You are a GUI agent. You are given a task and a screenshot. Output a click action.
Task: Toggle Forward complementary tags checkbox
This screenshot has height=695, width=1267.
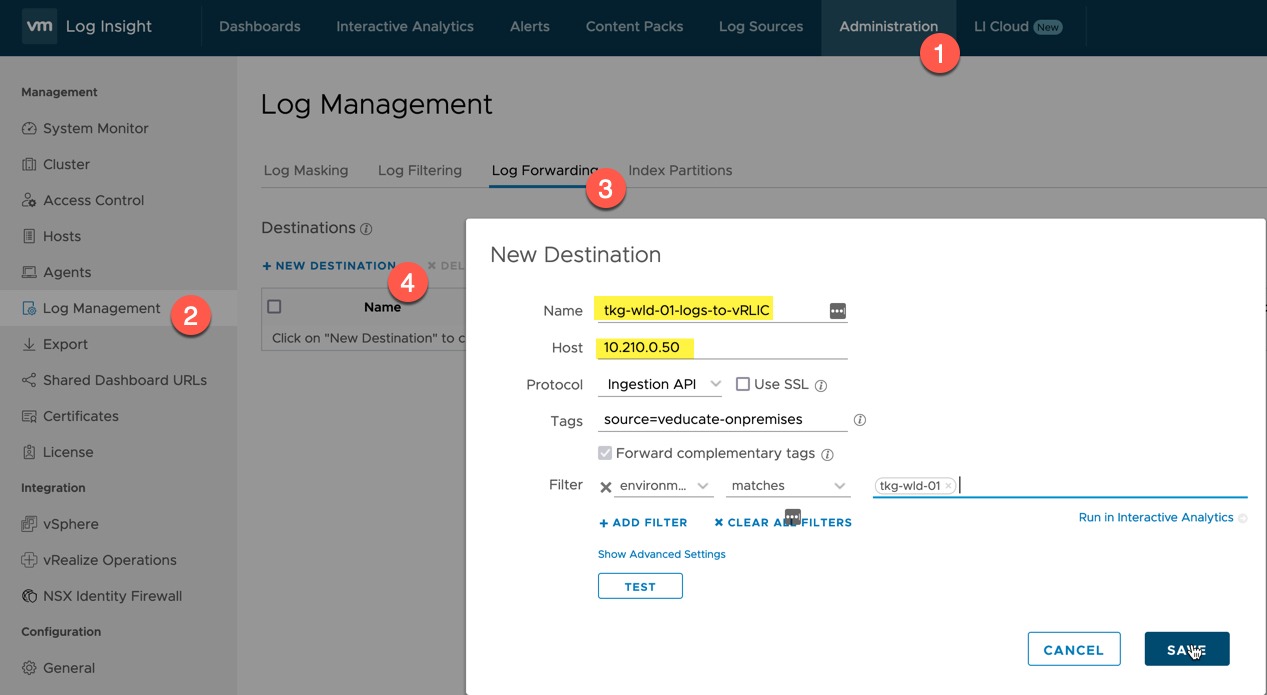click(x=605, y=453)
